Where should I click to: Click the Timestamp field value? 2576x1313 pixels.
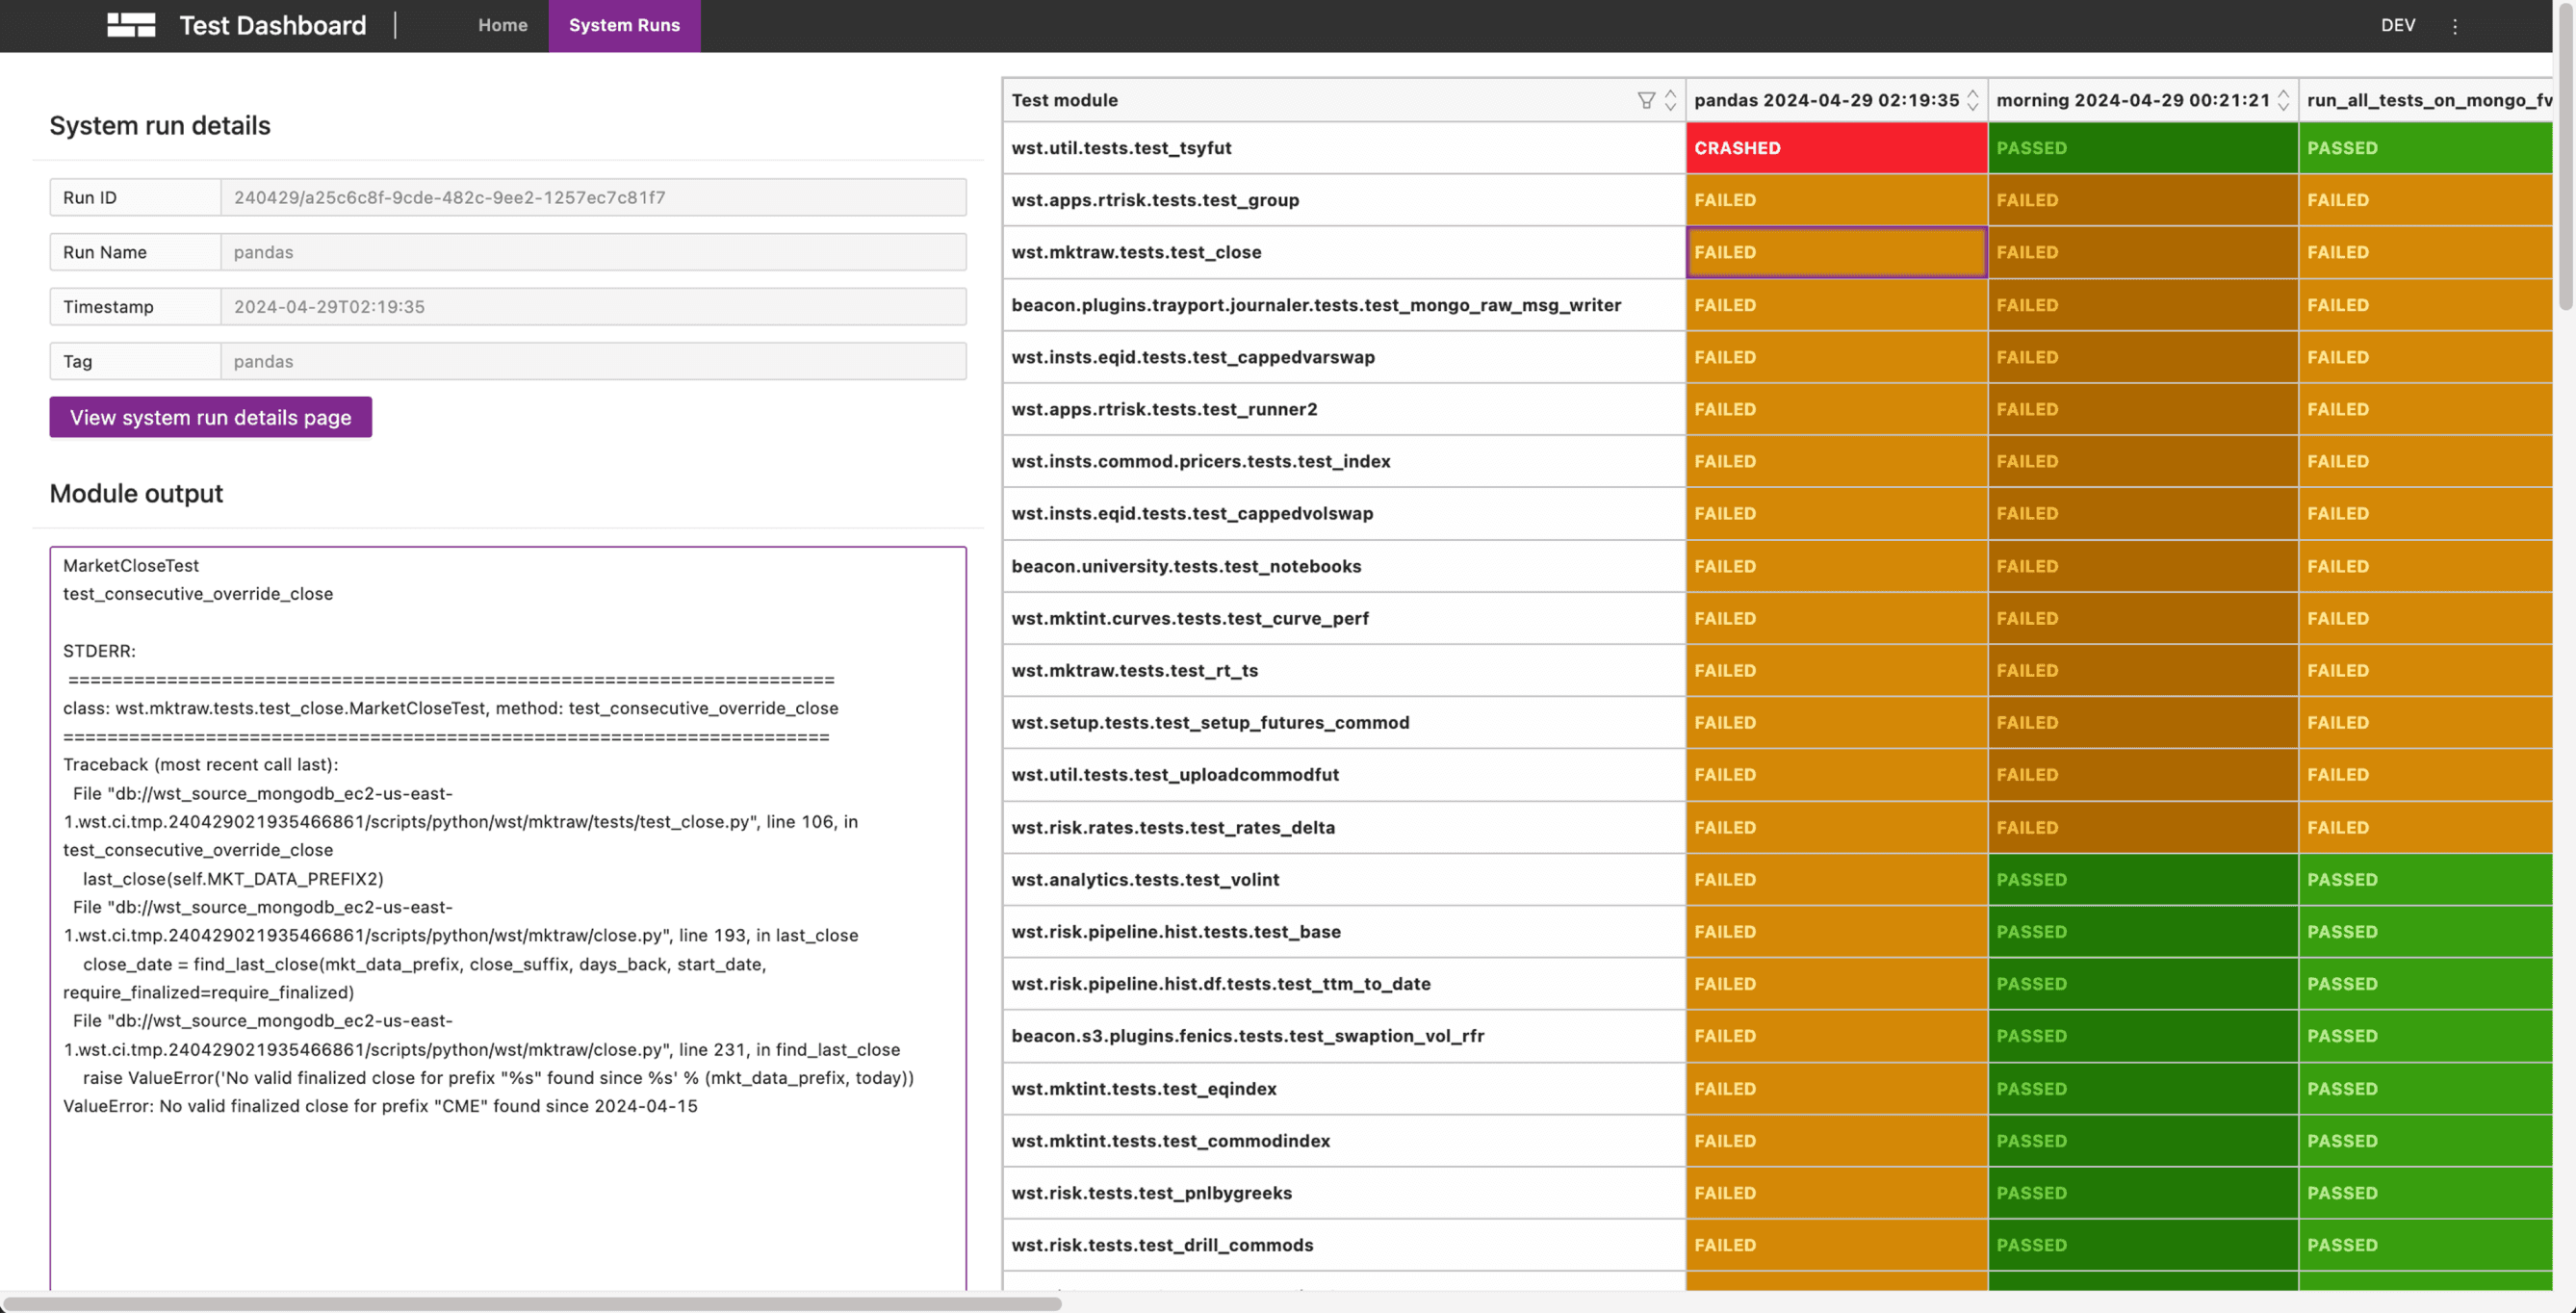[x=592, y=307]
